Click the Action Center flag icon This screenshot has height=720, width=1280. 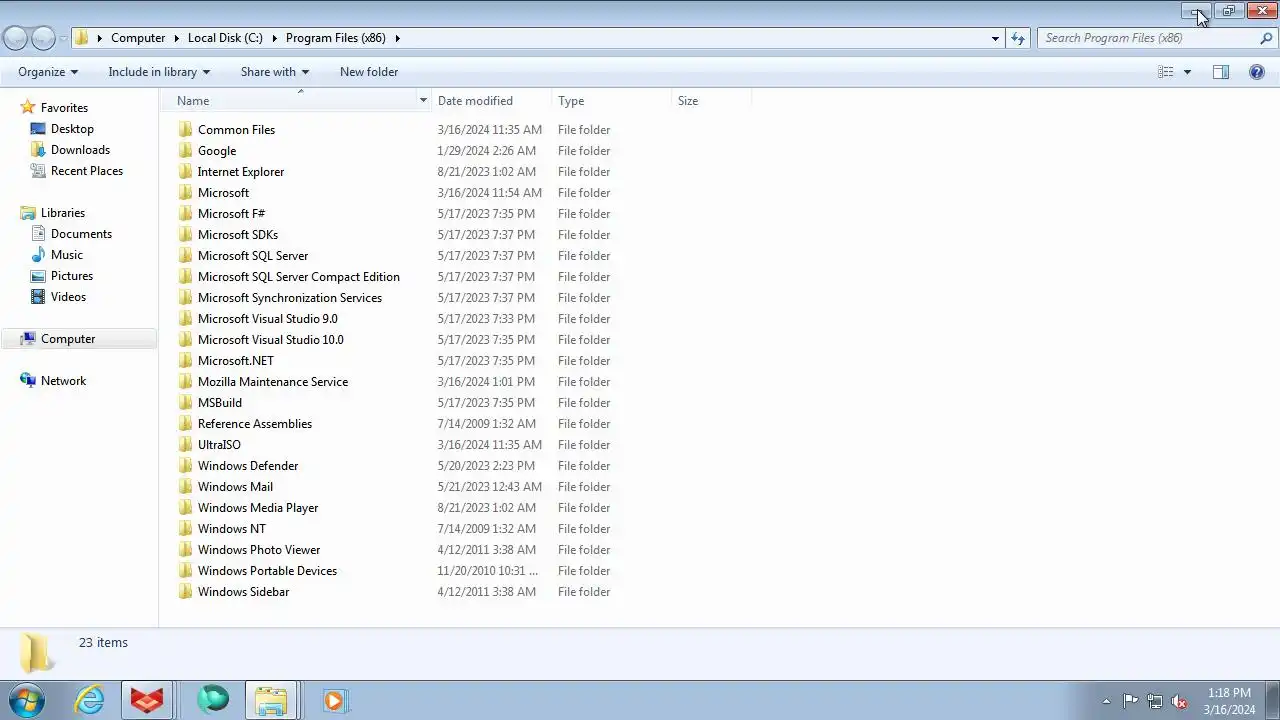(1130, 701)
